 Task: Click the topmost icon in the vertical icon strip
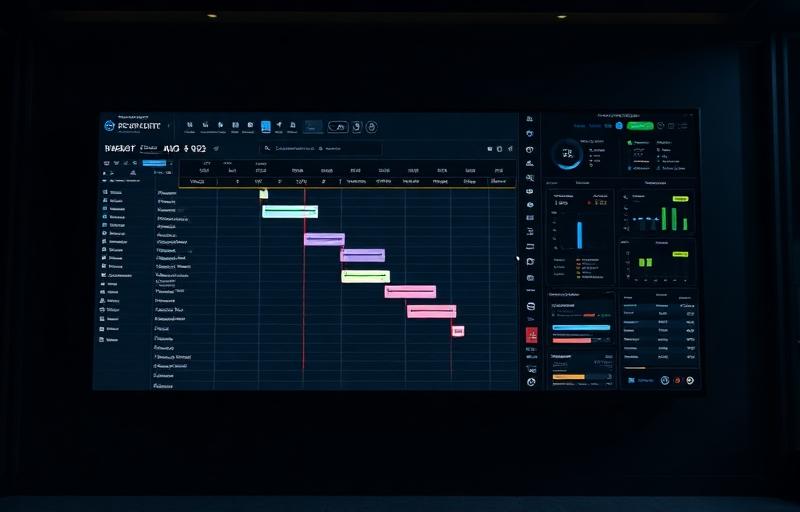point(530,119)
